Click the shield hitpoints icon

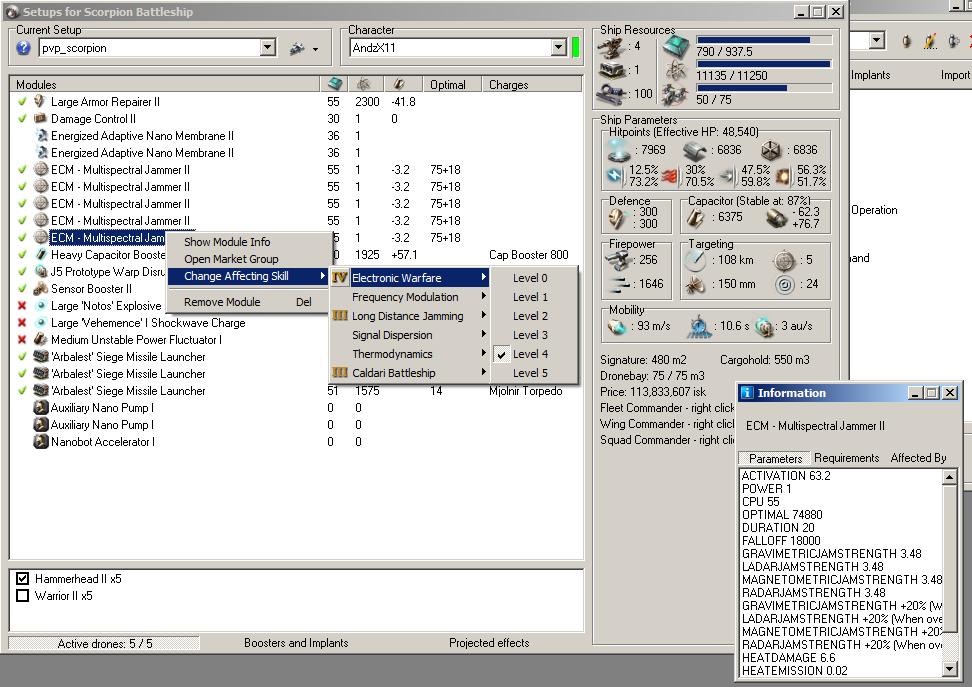pos(617,150)
